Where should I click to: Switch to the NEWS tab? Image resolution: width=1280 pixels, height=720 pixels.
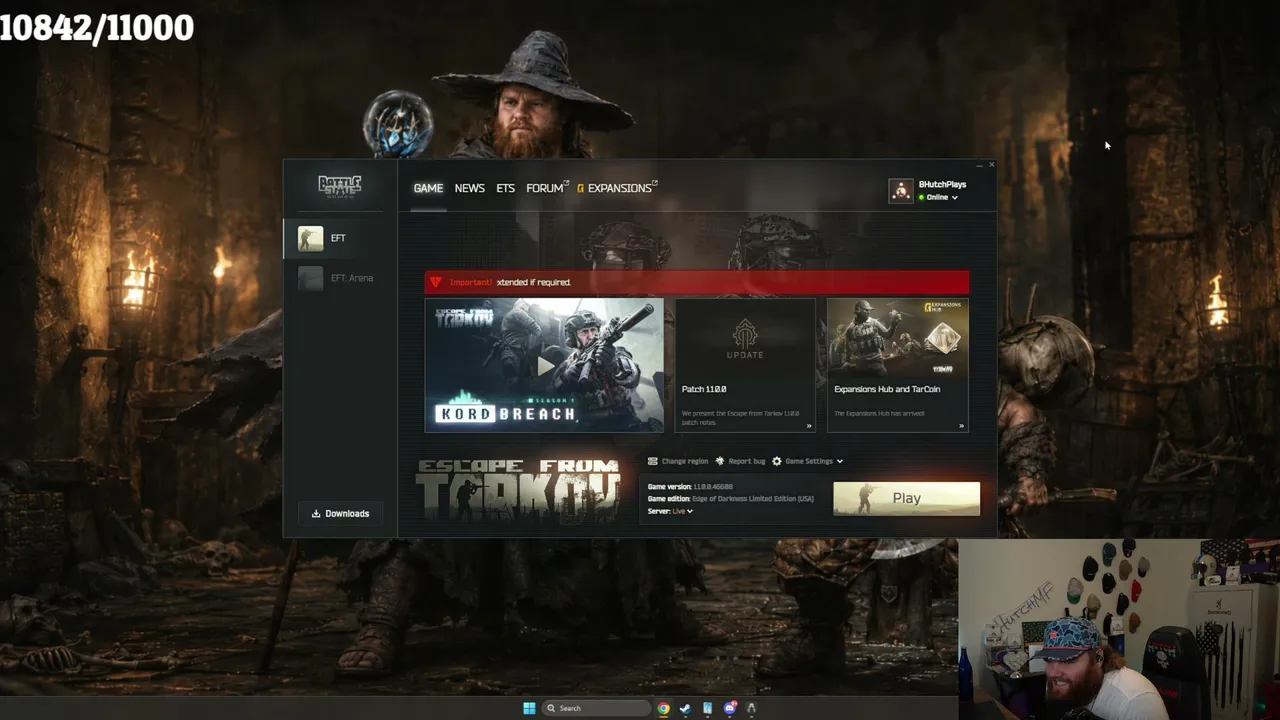tap(469, 188)
